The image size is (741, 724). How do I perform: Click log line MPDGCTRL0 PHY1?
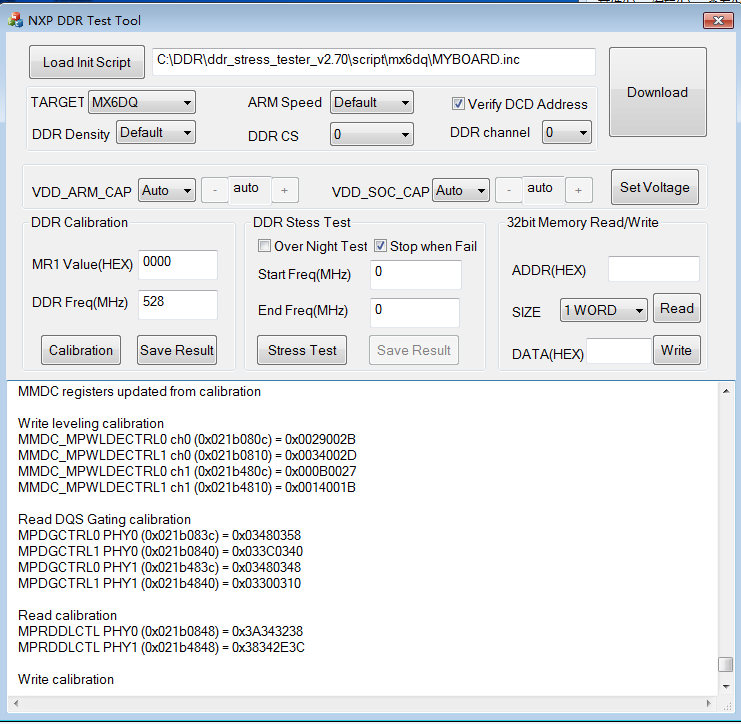[x=160, y=568]
